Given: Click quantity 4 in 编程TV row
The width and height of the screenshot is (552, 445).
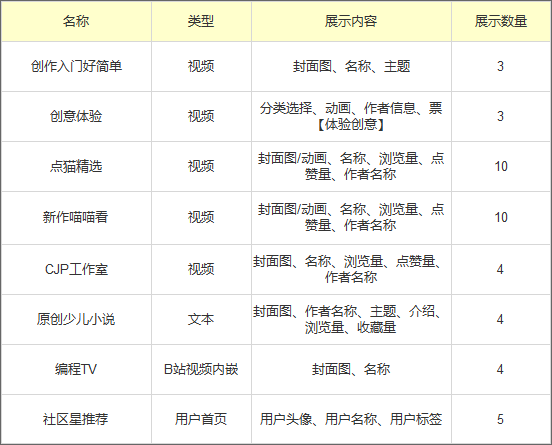Looking at the screenshot, I should (x=501, y=369).
